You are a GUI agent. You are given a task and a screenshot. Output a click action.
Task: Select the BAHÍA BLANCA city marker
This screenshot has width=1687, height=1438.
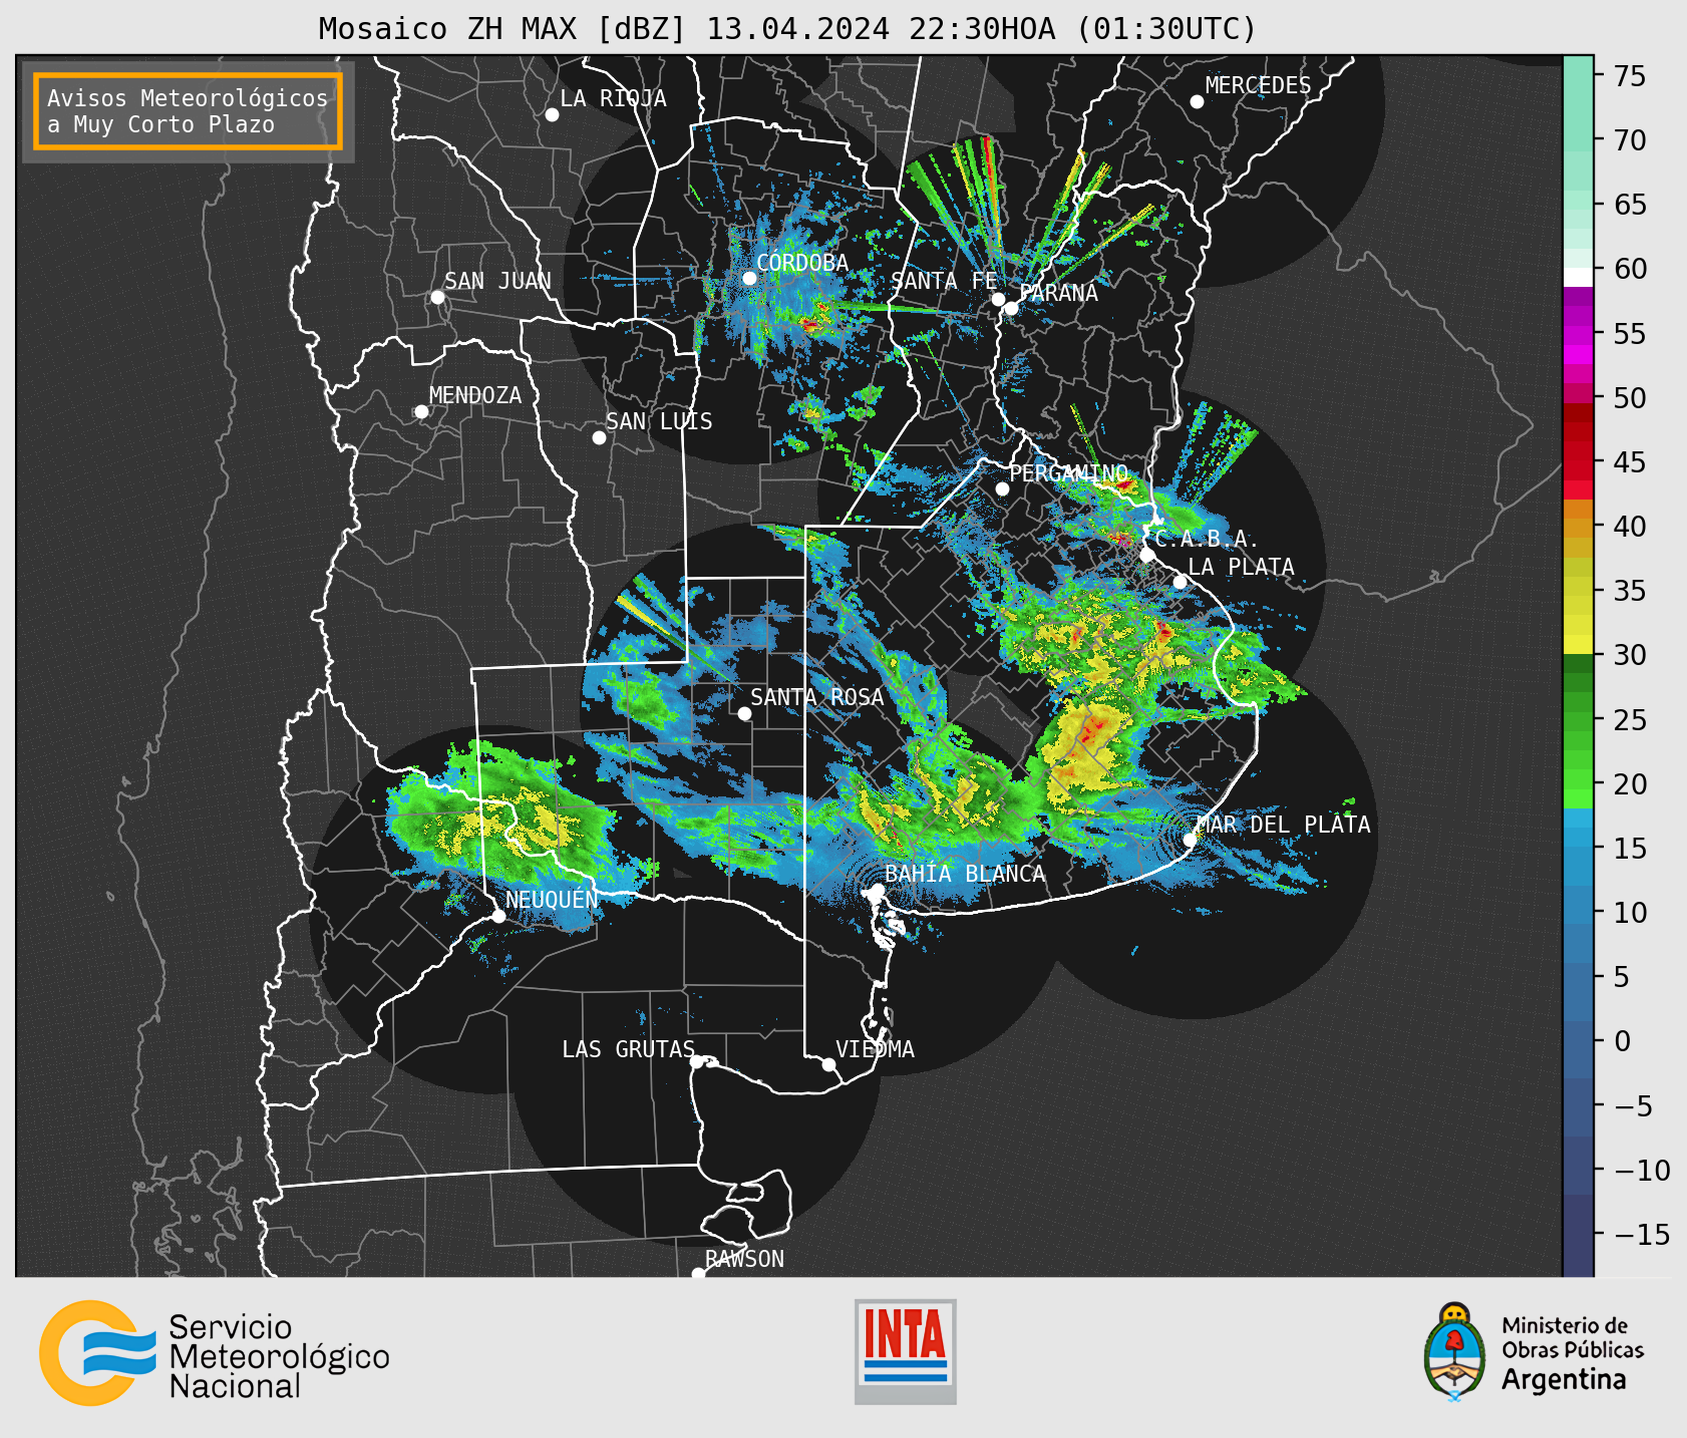[x=877, y=890]
